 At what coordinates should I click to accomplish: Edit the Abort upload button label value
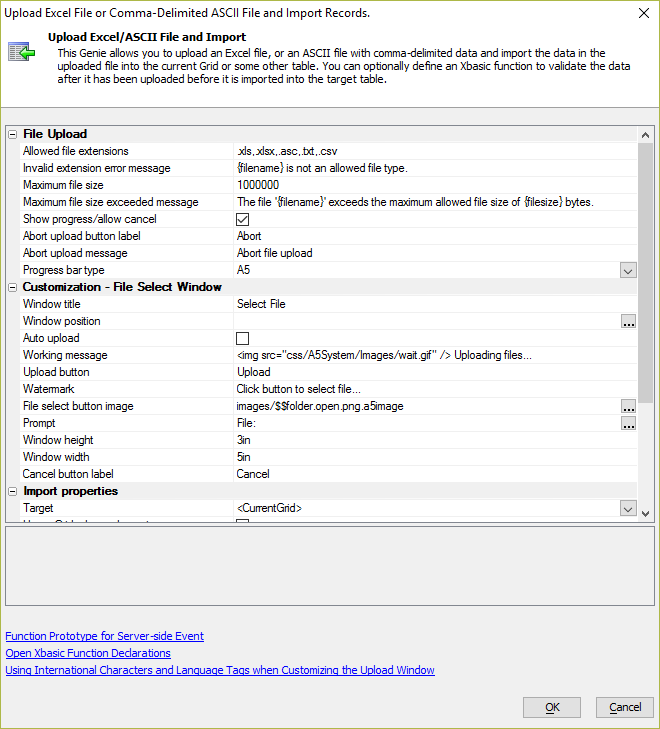point(436,236)
